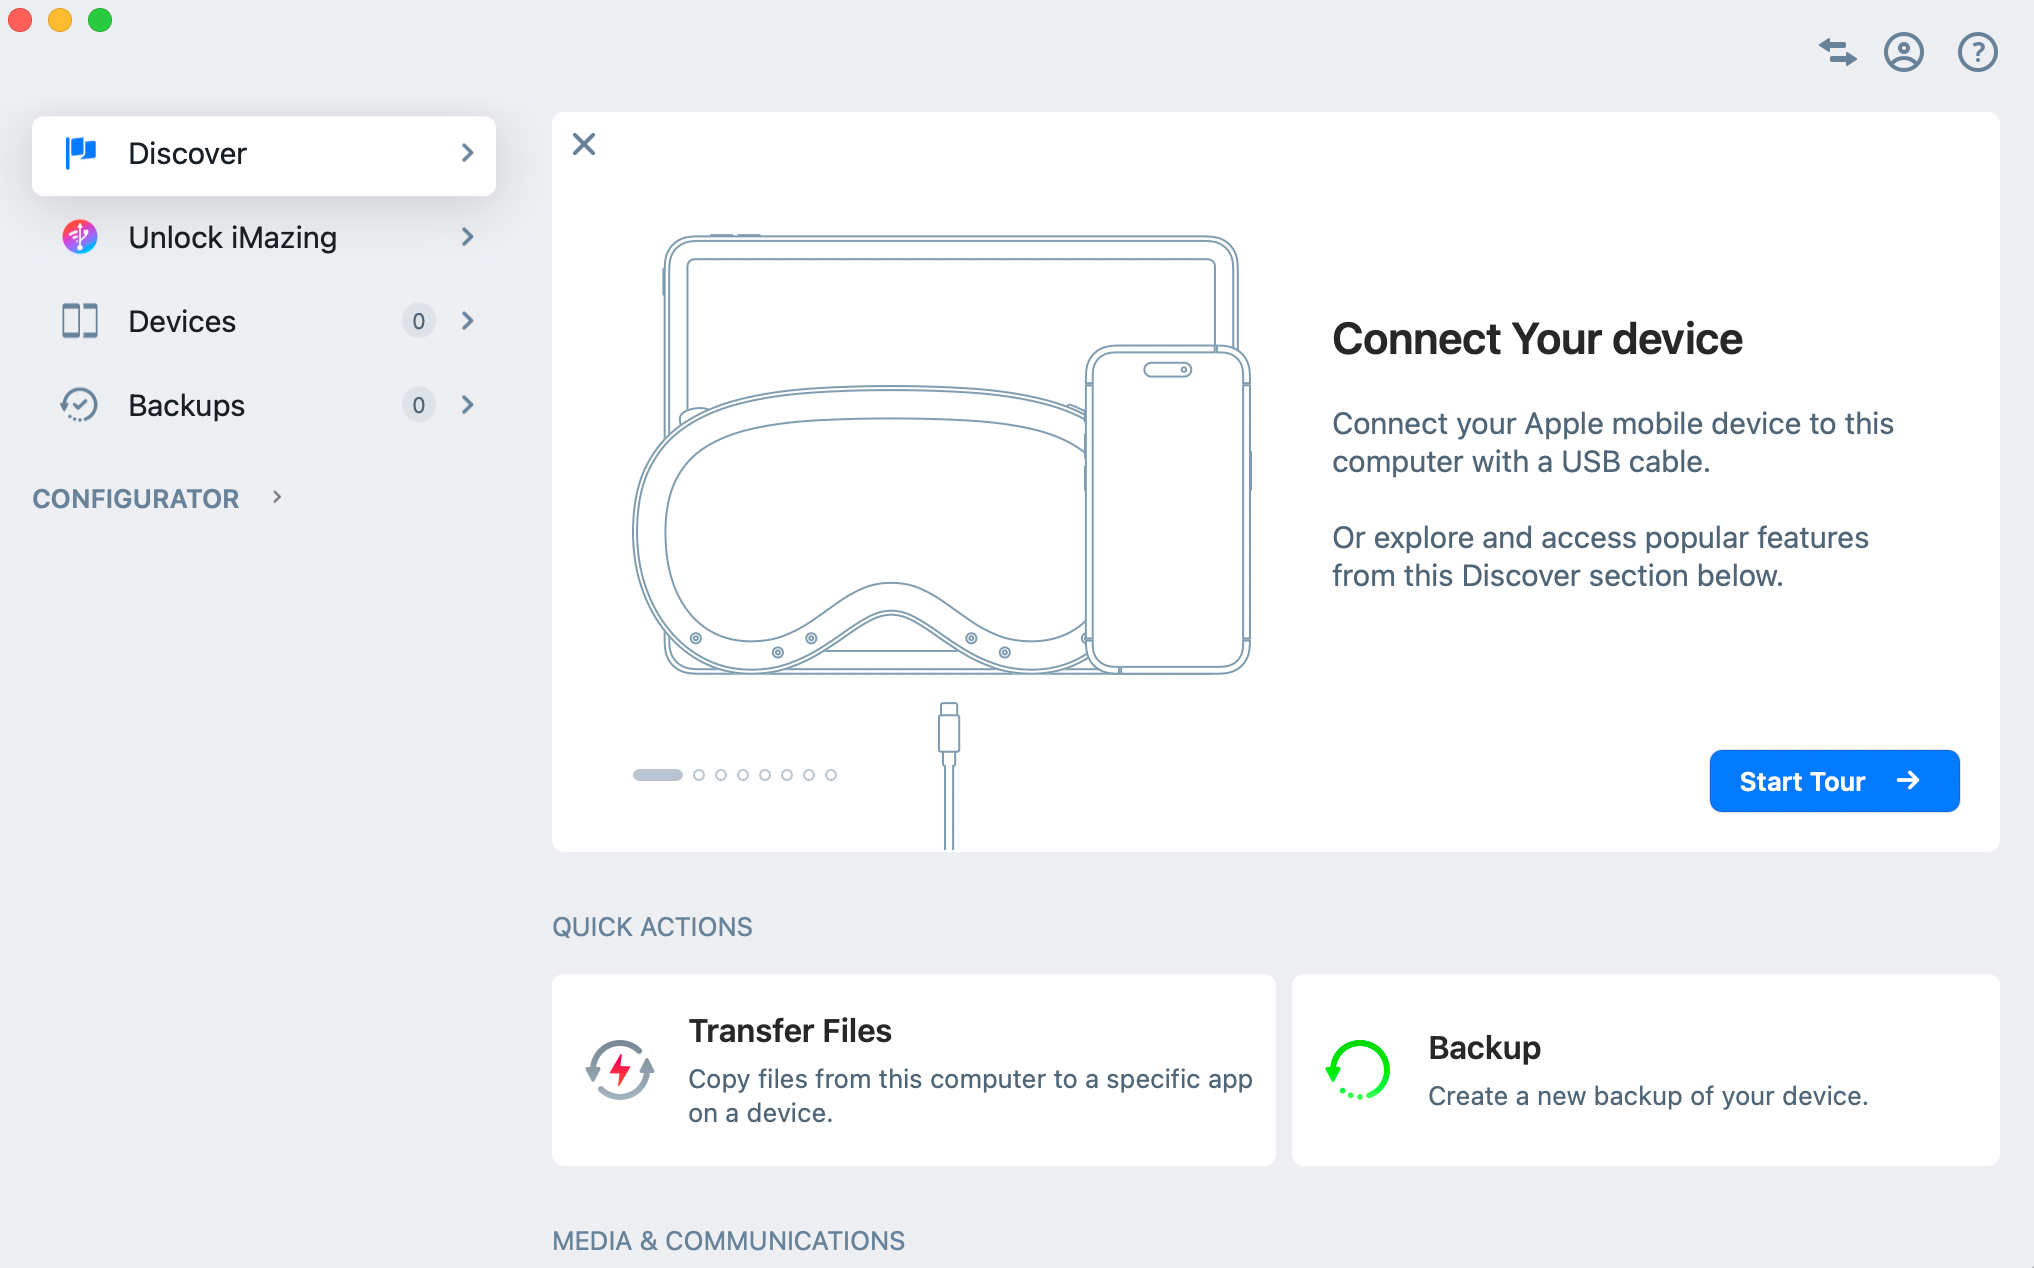The image size is (2034, 1268).
Task: Open the Backup quick action card
Action: coord(1645,1070)
